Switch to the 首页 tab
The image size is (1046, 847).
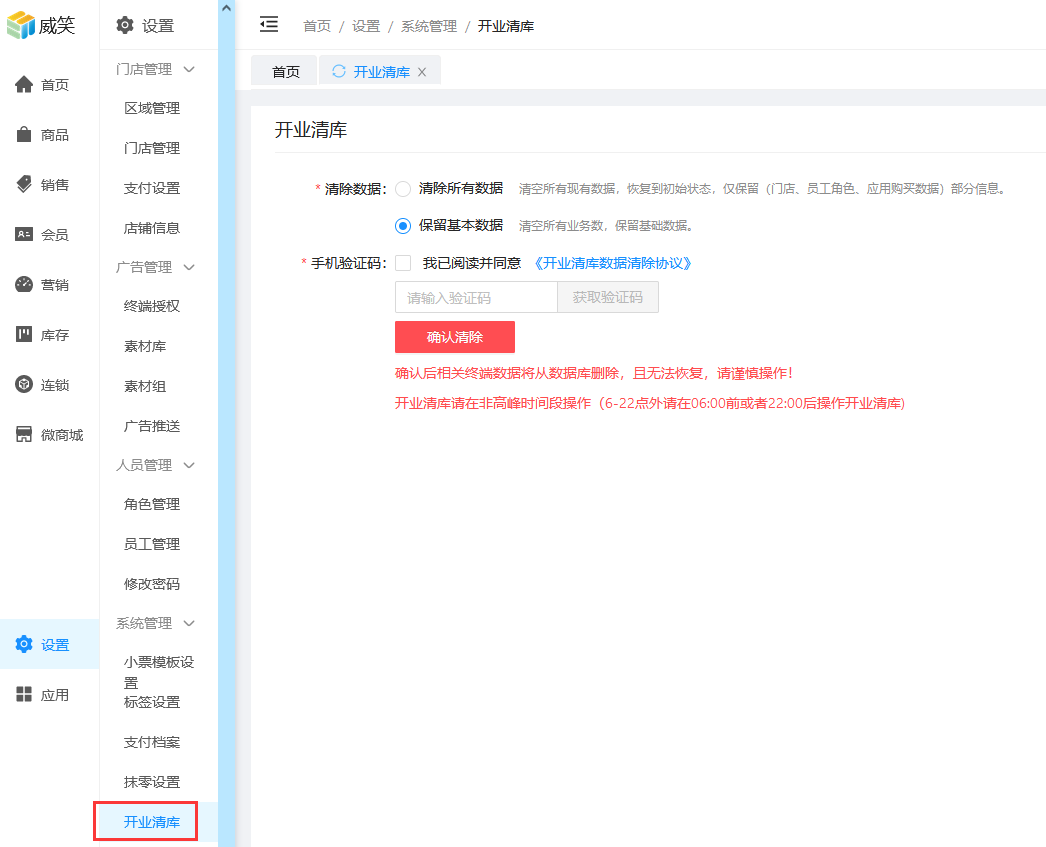(x=285, y=72)
